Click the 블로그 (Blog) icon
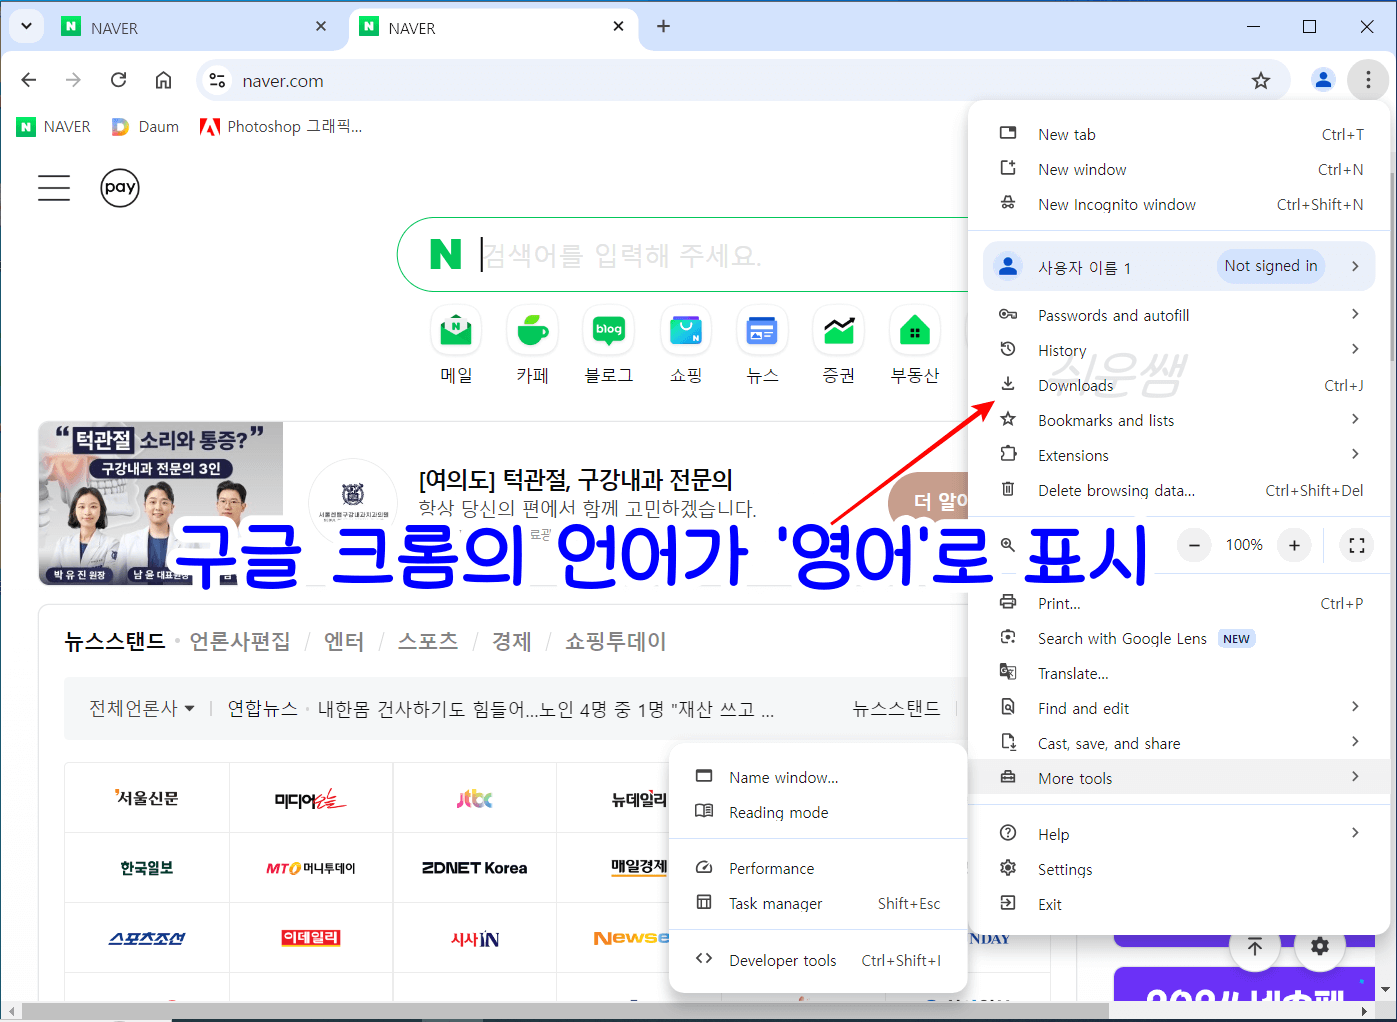The image size is (1397, 1022). coord(608,330)
